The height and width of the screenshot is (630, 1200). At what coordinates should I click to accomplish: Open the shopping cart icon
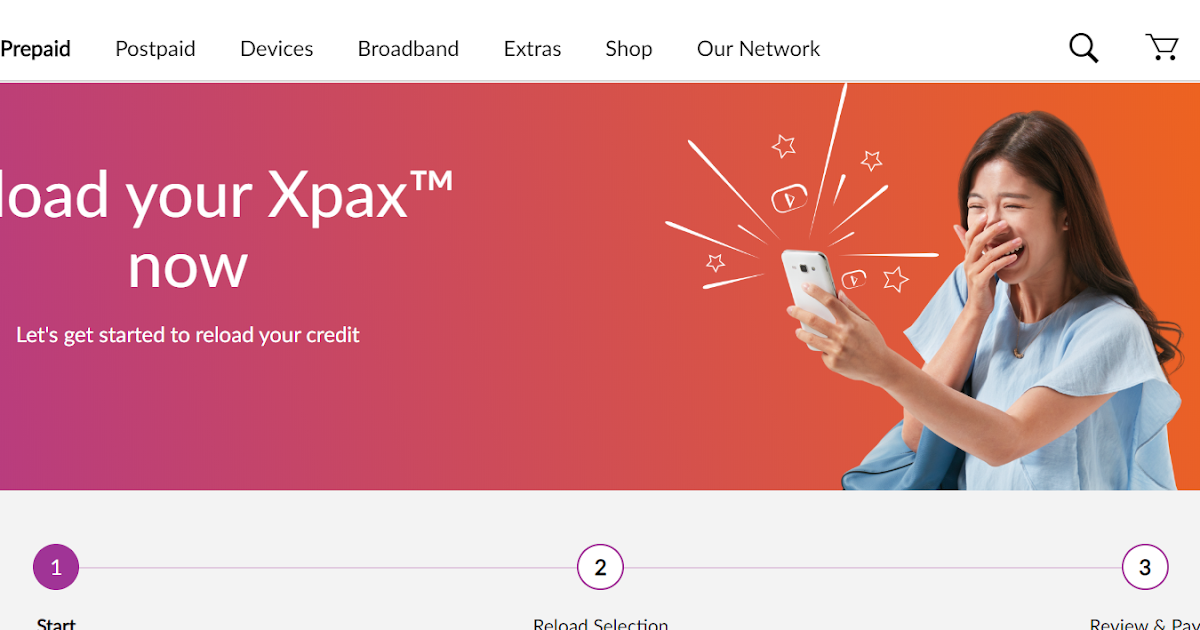(1162, 47)
